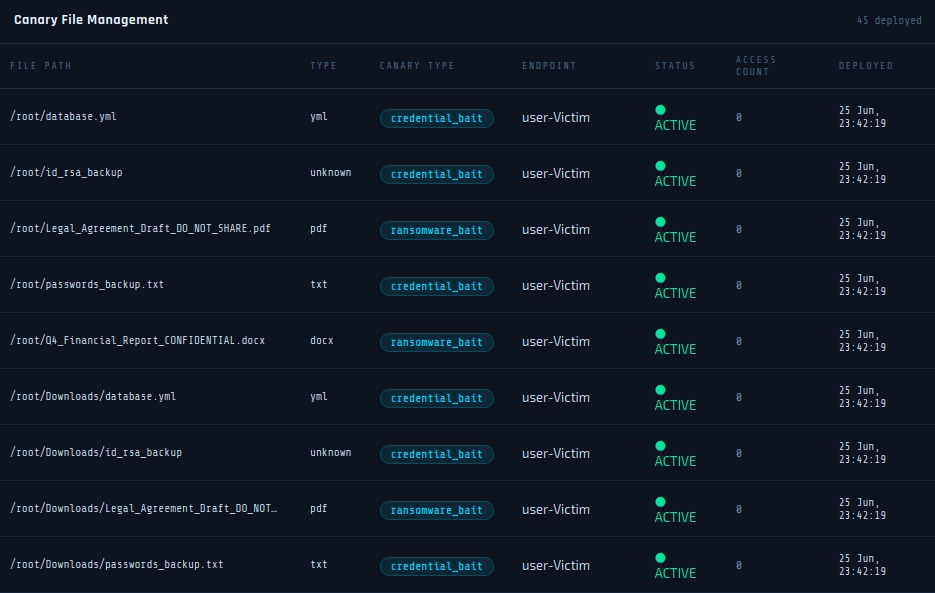
Task: Sort by the FILE PATH column header
Action: point(41,66)
